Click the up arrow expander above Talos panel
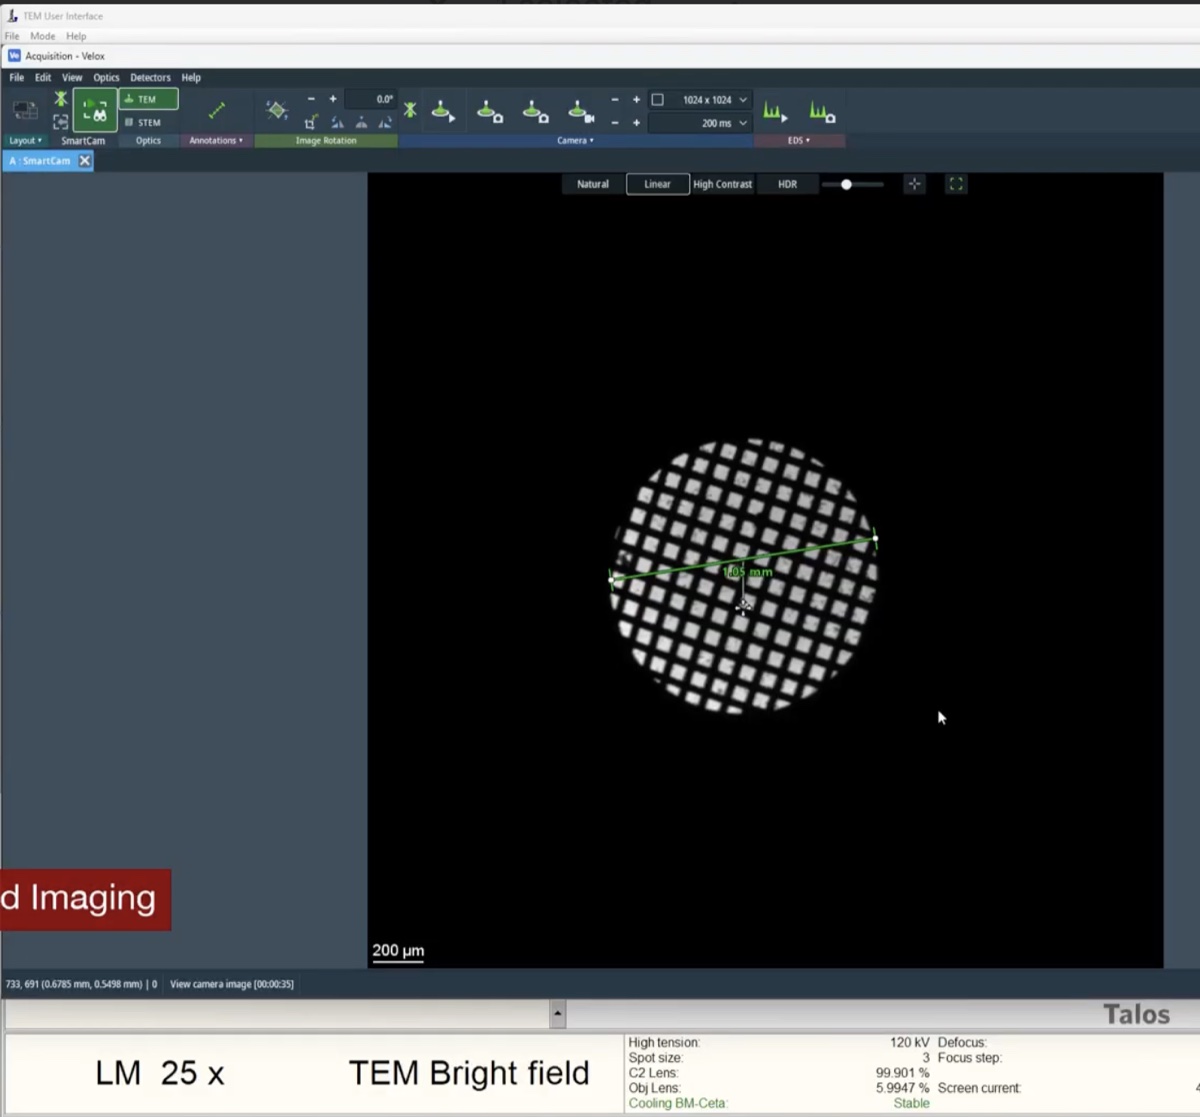 click(x=557, y=1014)
